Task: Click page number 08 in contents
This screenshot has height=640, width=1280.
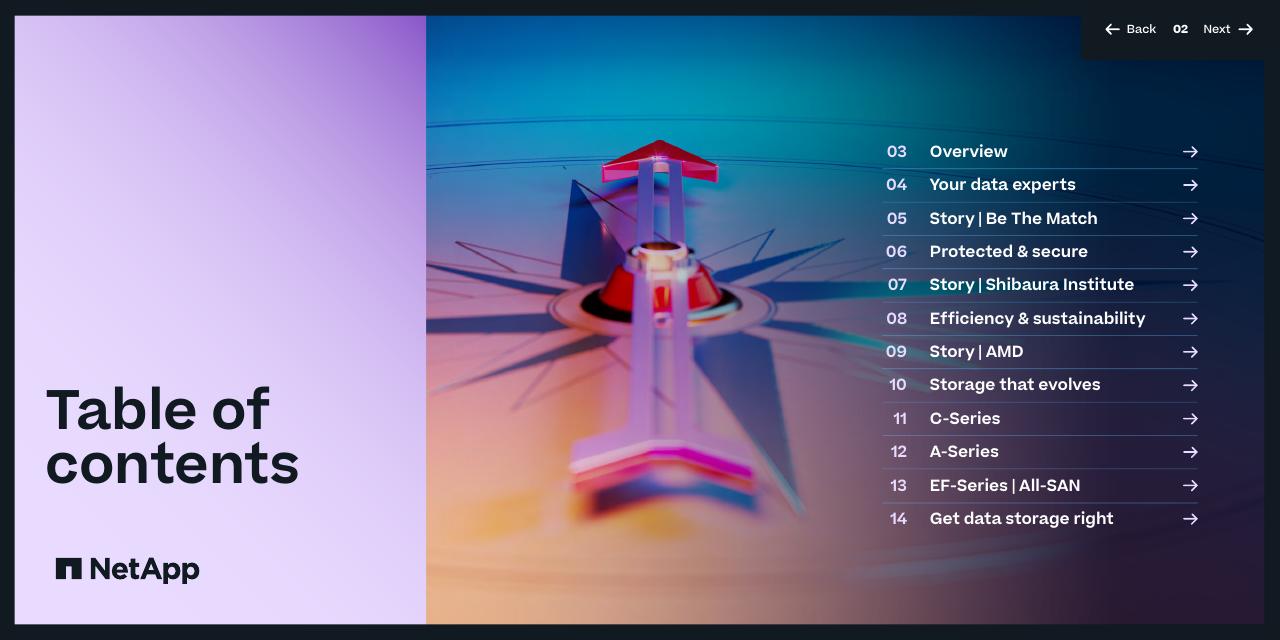Action: 896,318
